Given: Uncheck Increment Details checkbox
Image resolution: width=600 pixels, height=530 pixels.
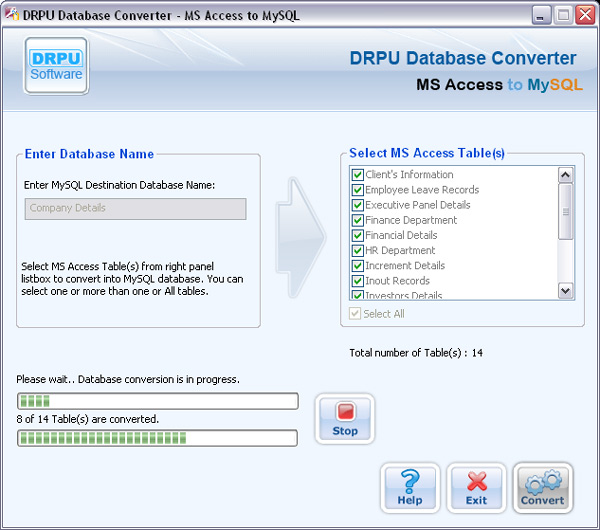Looking at the screenshot, I should click(x=357, y=266).
